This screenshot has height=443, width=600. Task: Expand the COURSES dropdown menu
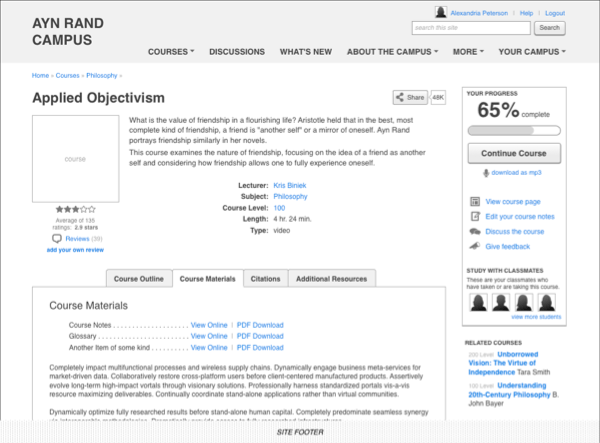tap(171, 52)
